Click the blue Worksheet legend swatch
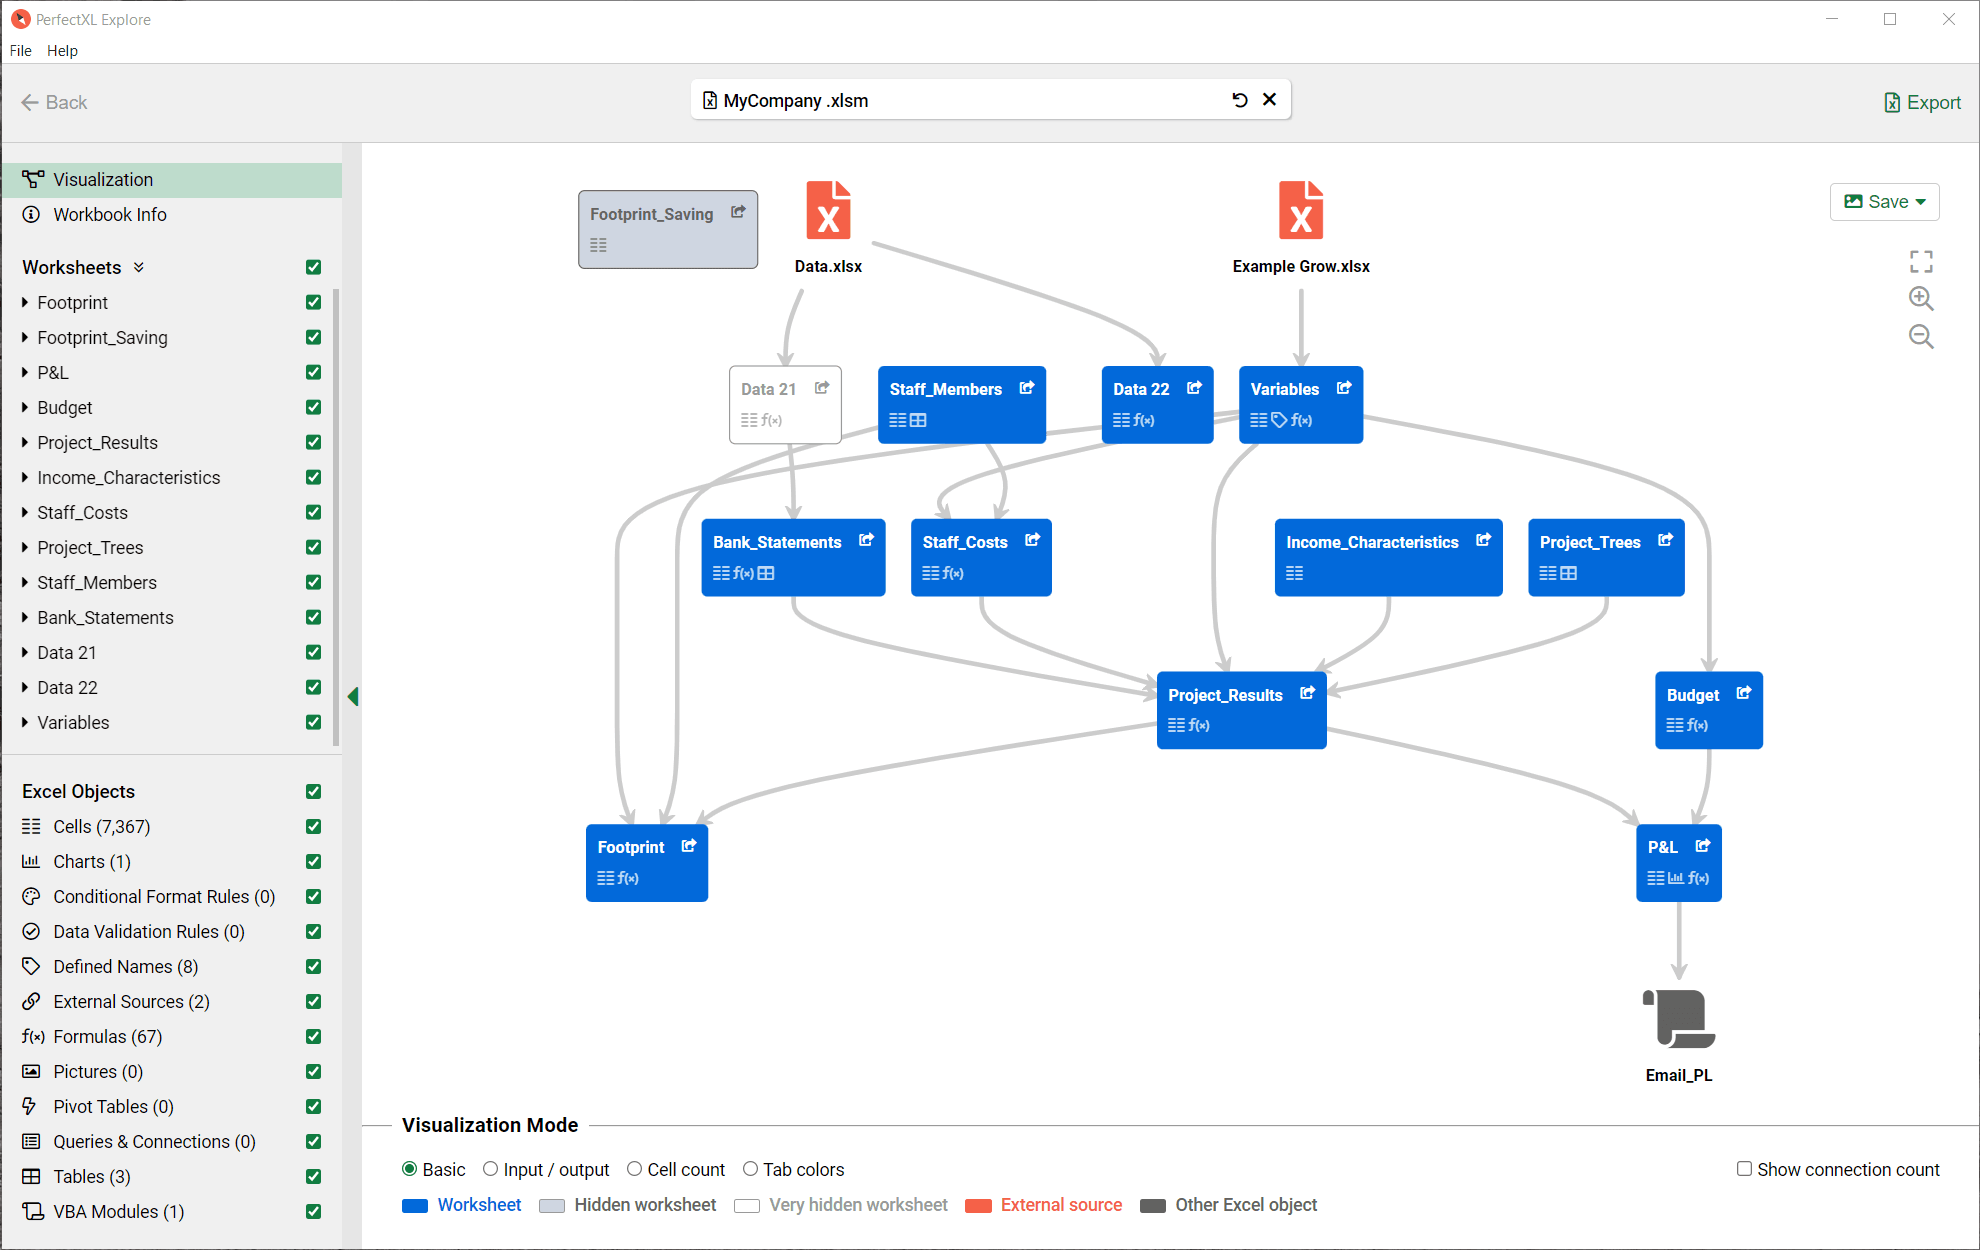The image size is (1980, 1250). coord(414,1206)
